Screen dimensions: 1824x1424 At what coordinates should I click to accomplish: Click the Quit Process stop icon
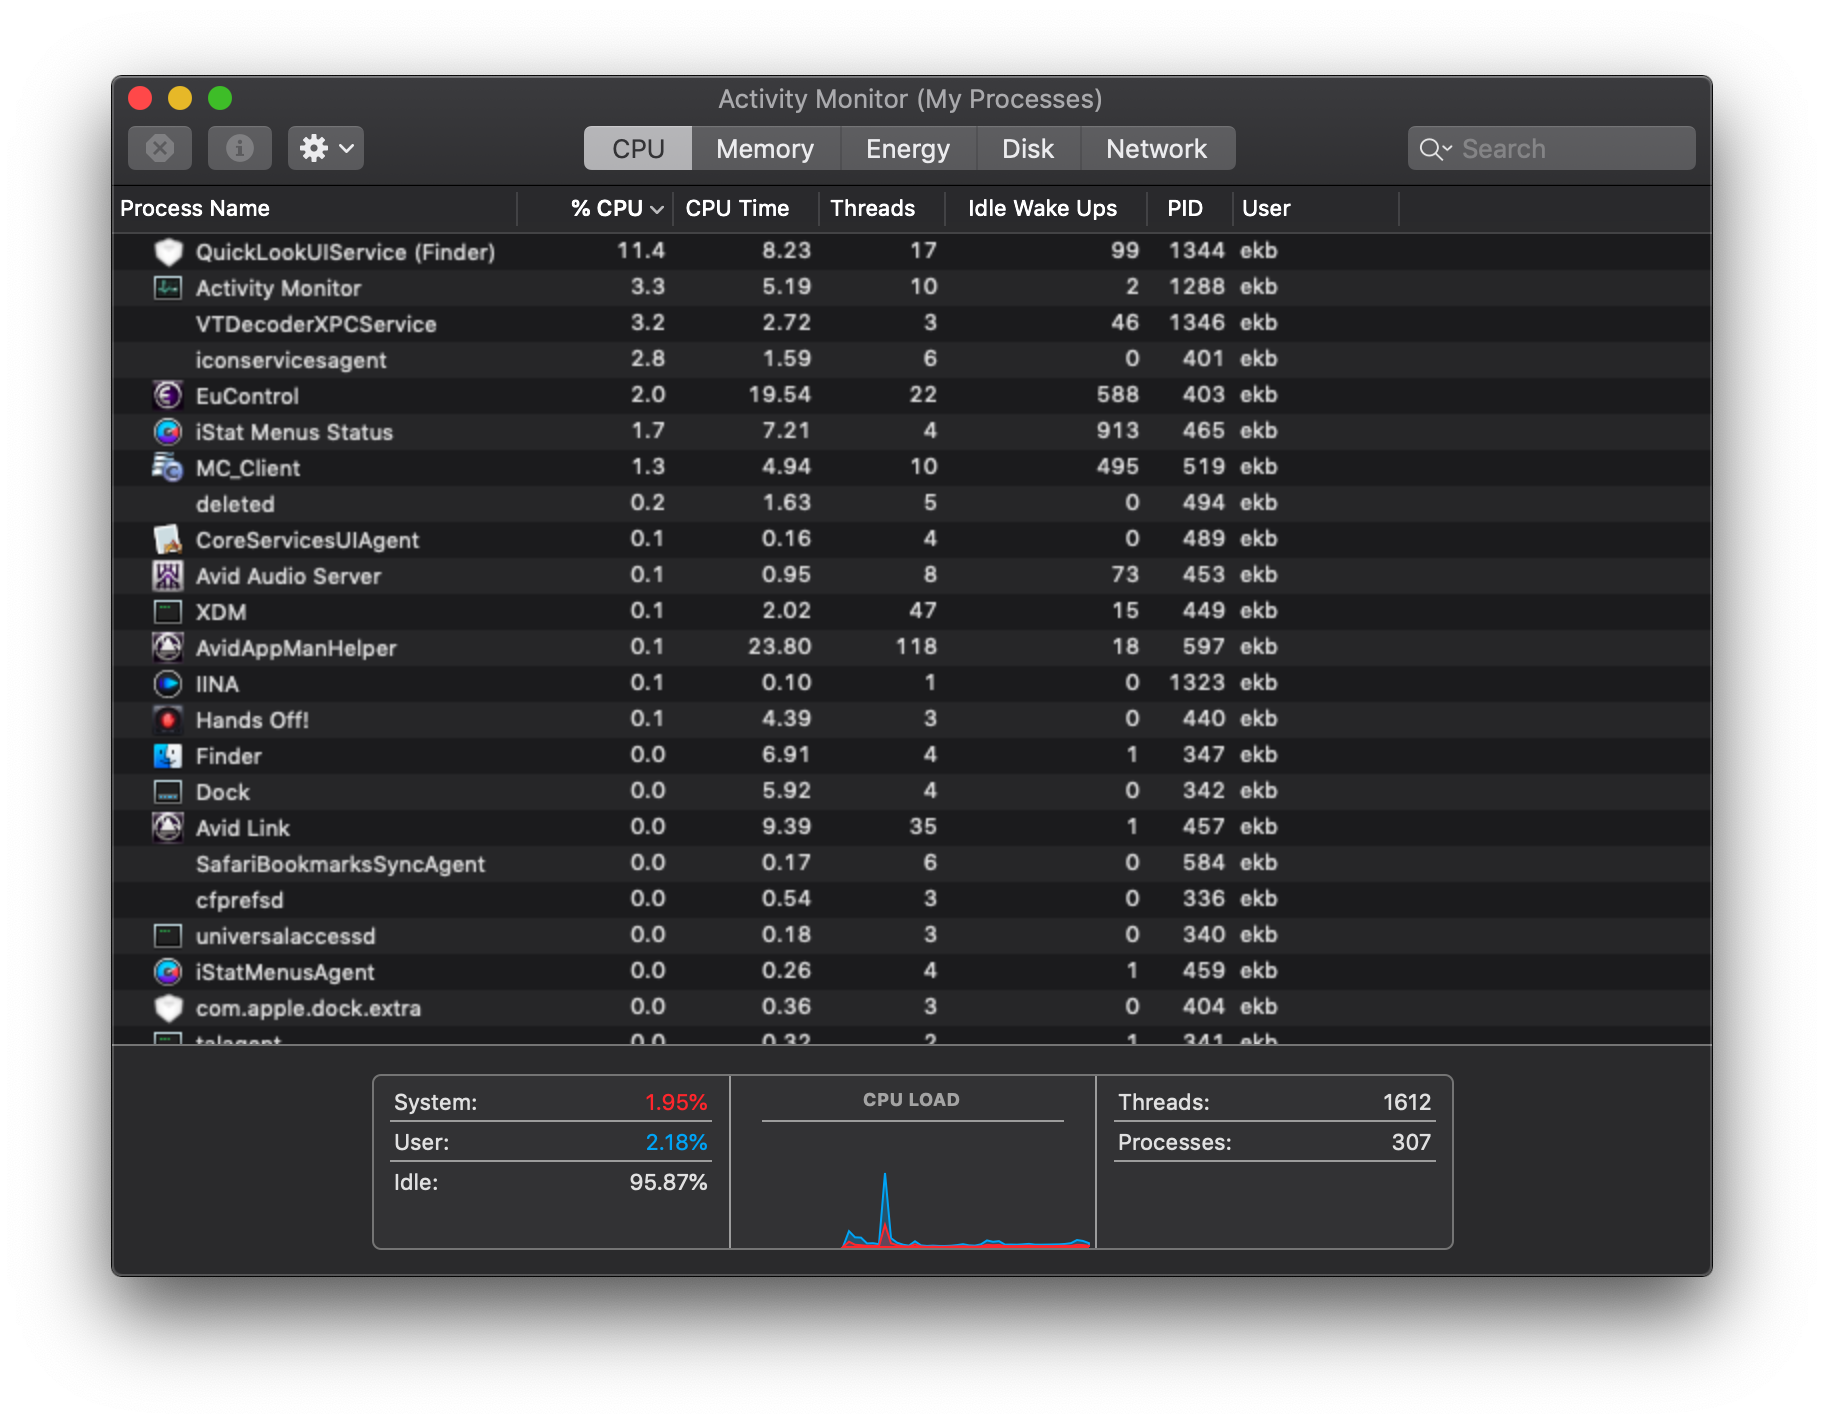tap(160, 148)
